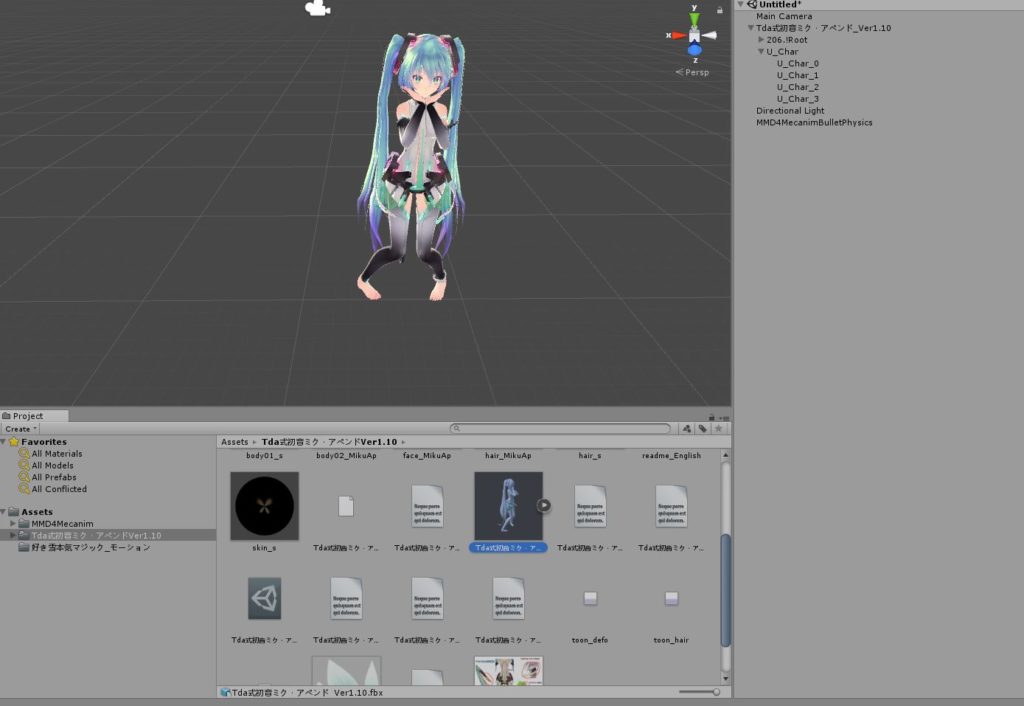Select the Unity package asset thumbnail
Viewport: 1024px width, 706px height.
point(263,598)
